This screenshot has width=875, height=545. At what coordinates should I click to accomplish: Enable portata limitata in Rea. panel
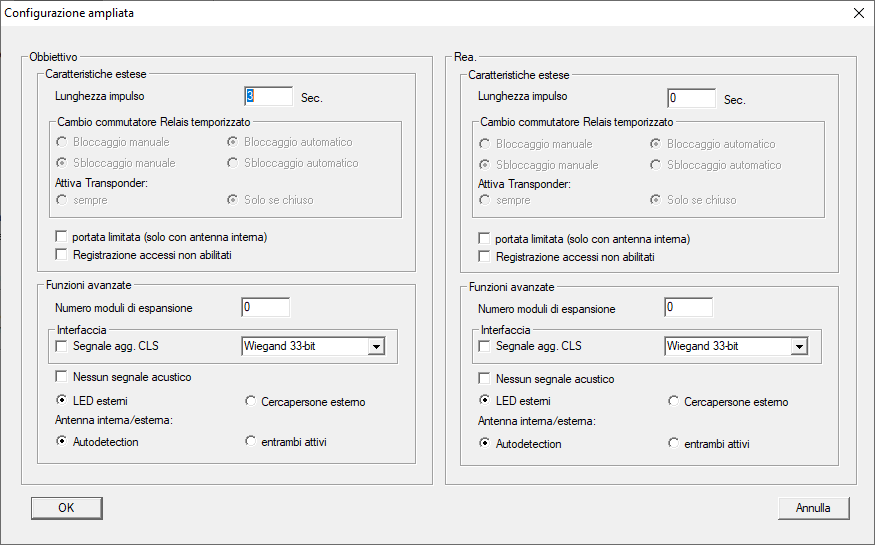(x=486, y=239)
